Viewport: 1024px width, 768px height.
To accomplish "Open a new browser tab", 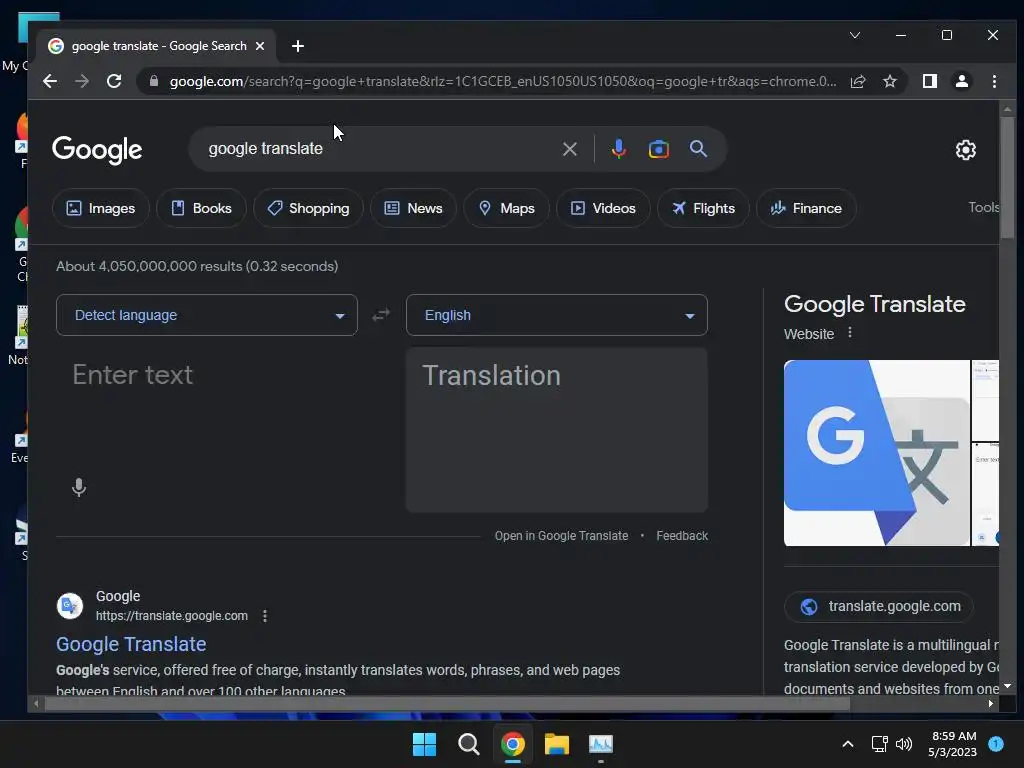I will [298, 46].
